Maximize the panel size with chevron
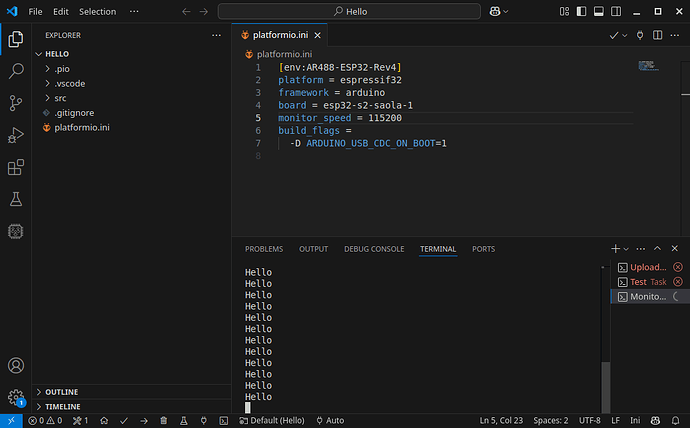The height and width of the screenshot is (428, 690). (x=657, y=249)
